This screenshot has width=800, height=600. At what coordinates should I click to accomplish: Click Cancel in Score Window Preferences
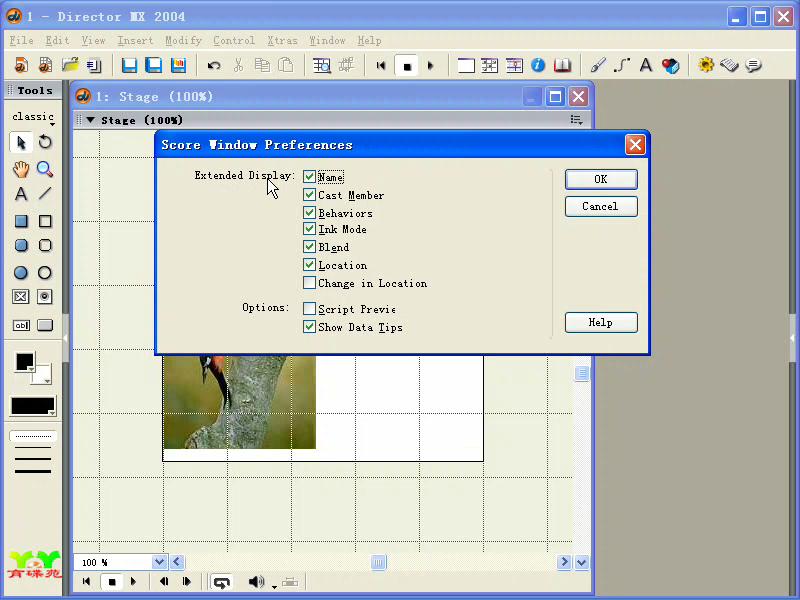tap(601, 206)
